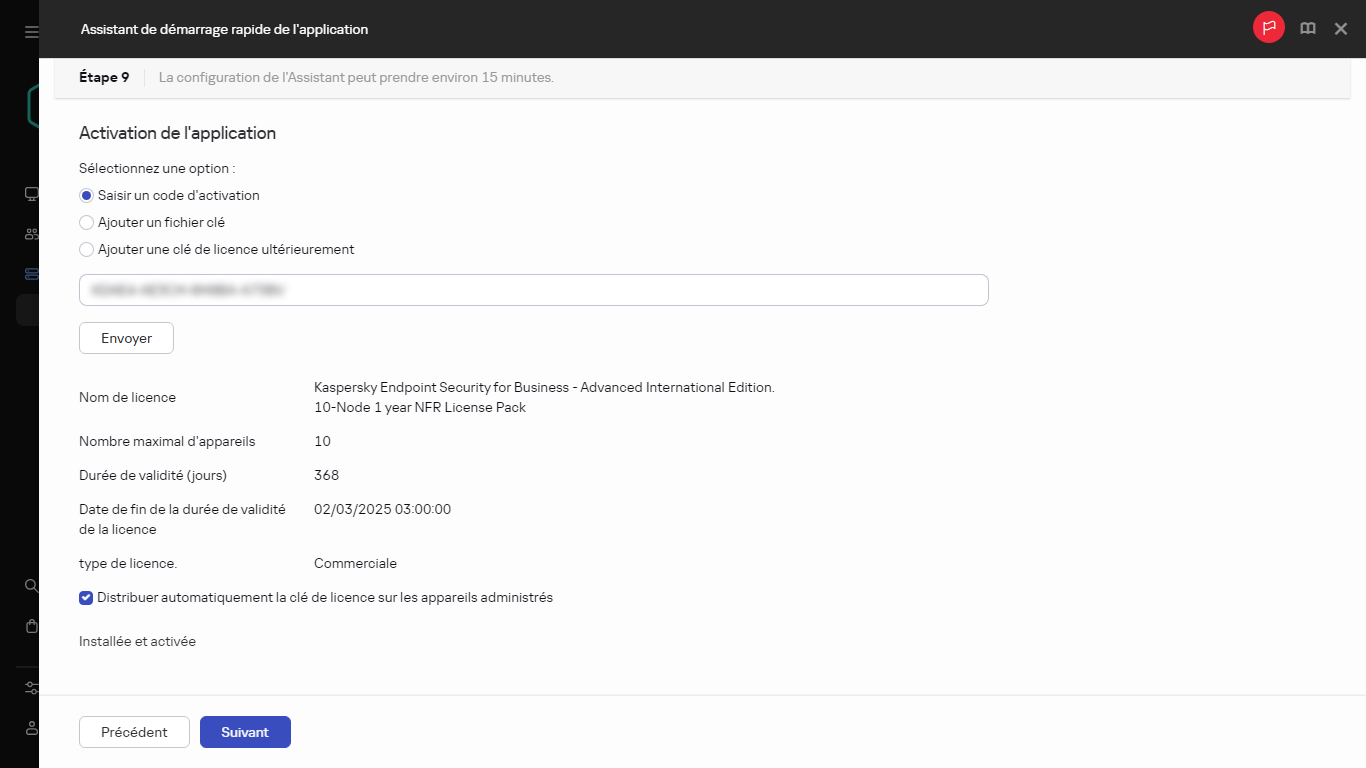
Task: Open the Marketplace bag icon
Action: click(x=30, y=626)
